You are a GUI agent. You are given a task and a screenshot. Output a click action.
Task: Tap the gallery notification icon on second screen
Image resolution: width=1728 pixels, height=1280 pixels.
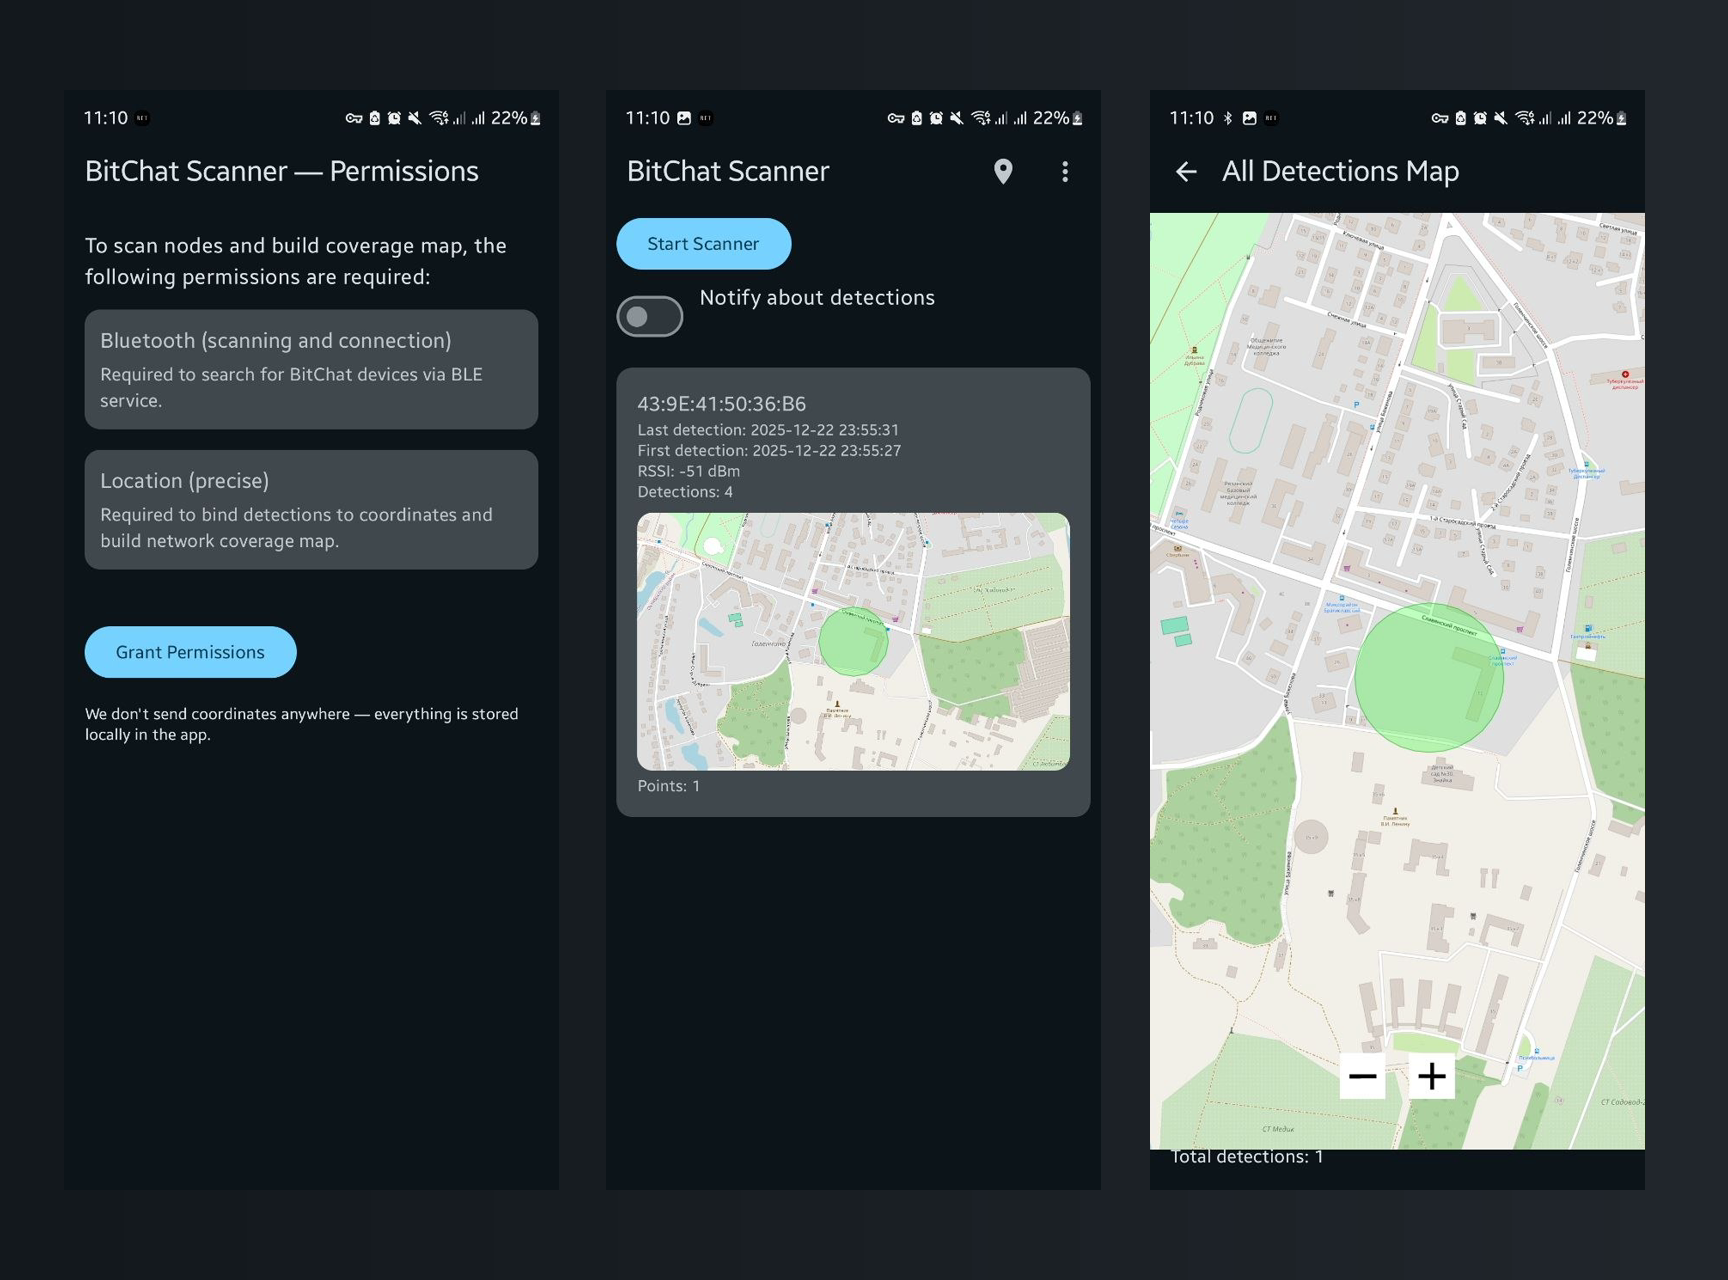click(x=684, y=118)
